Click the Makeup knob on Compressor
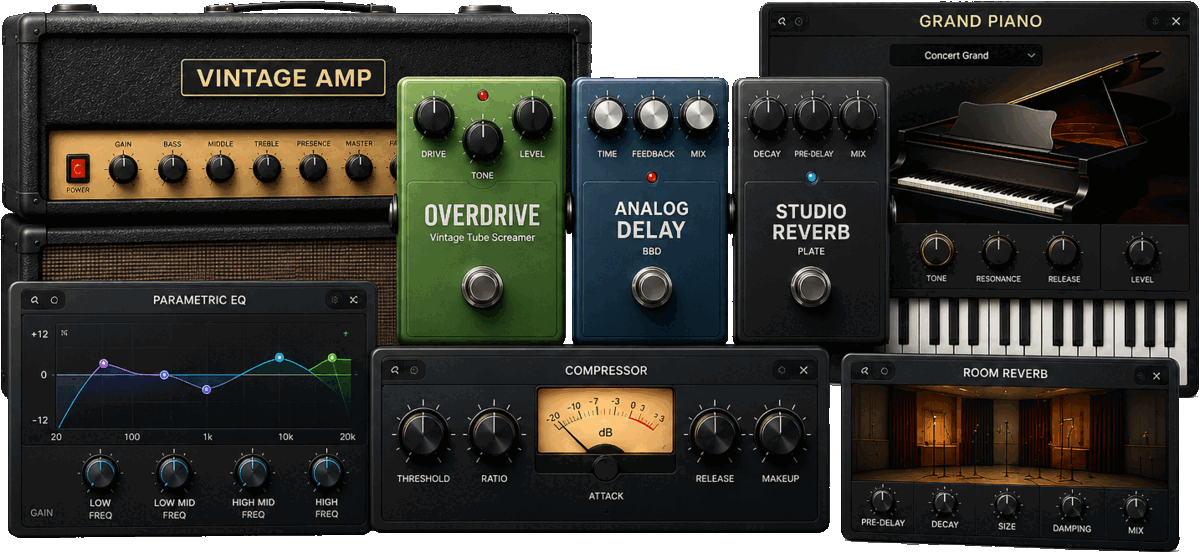The width and height of the screenshot is (1200, 553). tap(780, 434)
